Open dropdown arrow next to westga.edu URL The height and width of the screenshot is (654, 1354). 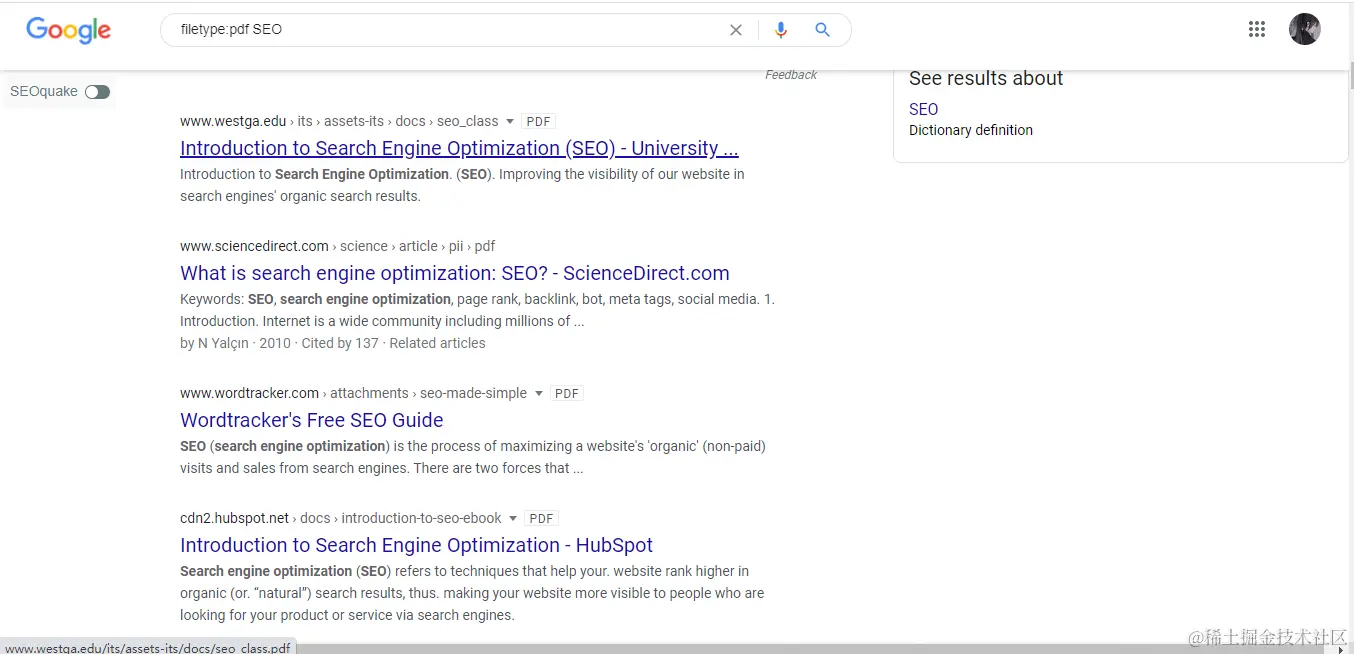pos(510,121)
